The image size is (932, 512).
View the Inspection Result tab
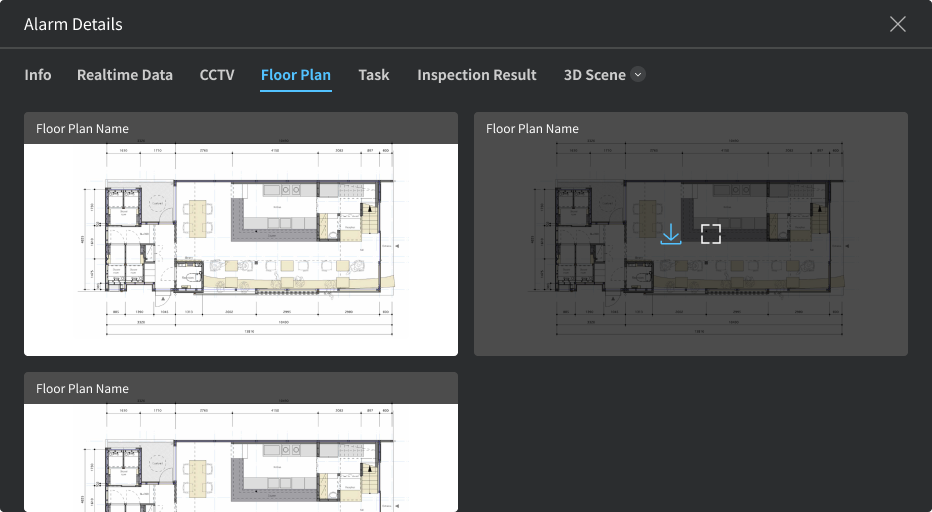point(477,75)
